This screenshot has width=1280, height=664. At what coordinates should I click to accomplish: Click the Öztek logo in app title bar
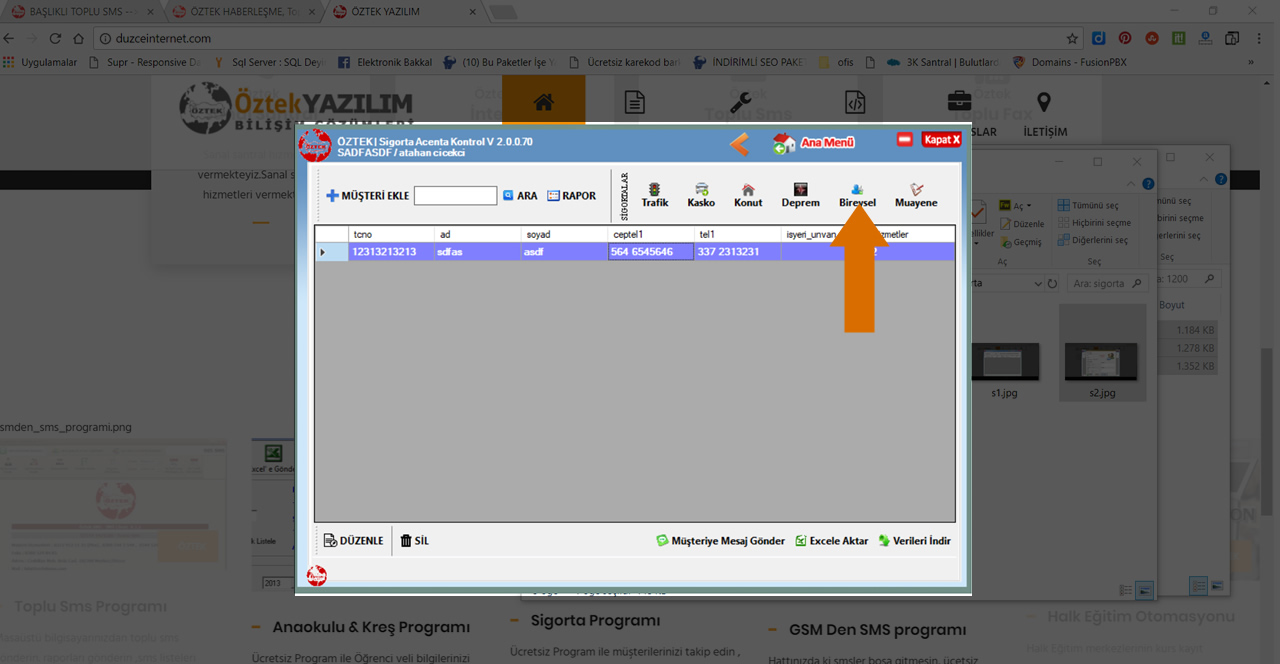pos(315,146)
